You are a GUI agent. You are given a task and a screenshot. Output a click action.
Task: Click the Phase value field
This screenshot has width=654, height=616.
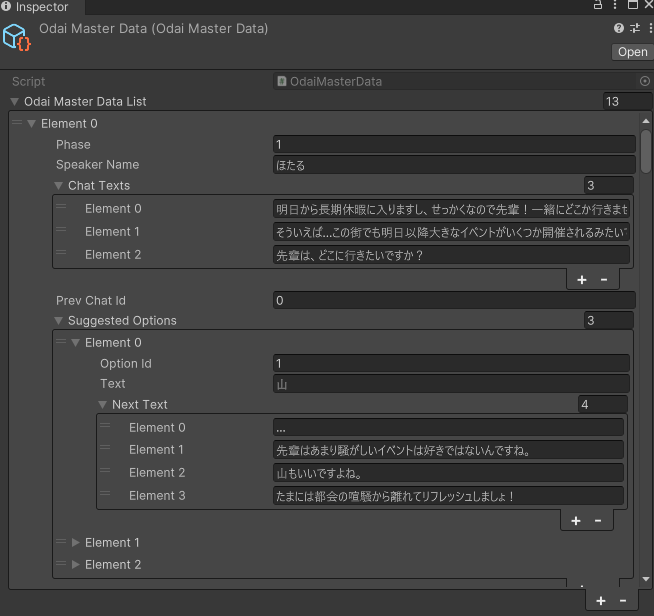454,144
